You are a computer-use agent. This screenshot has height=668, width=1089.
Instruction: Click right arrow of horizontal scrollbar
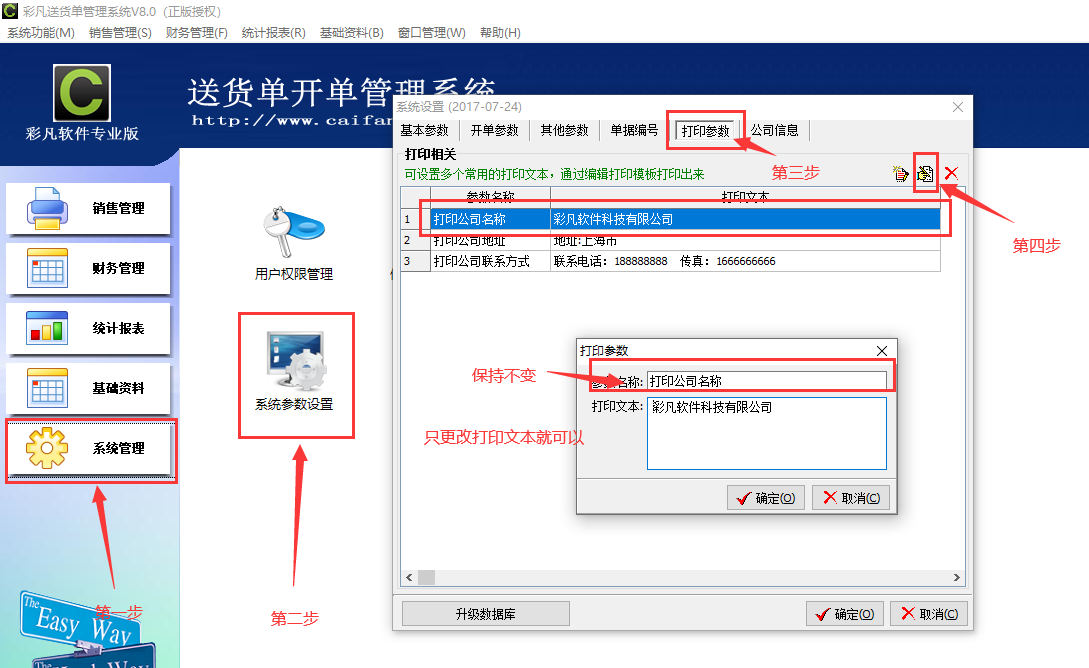click(957, 578)
